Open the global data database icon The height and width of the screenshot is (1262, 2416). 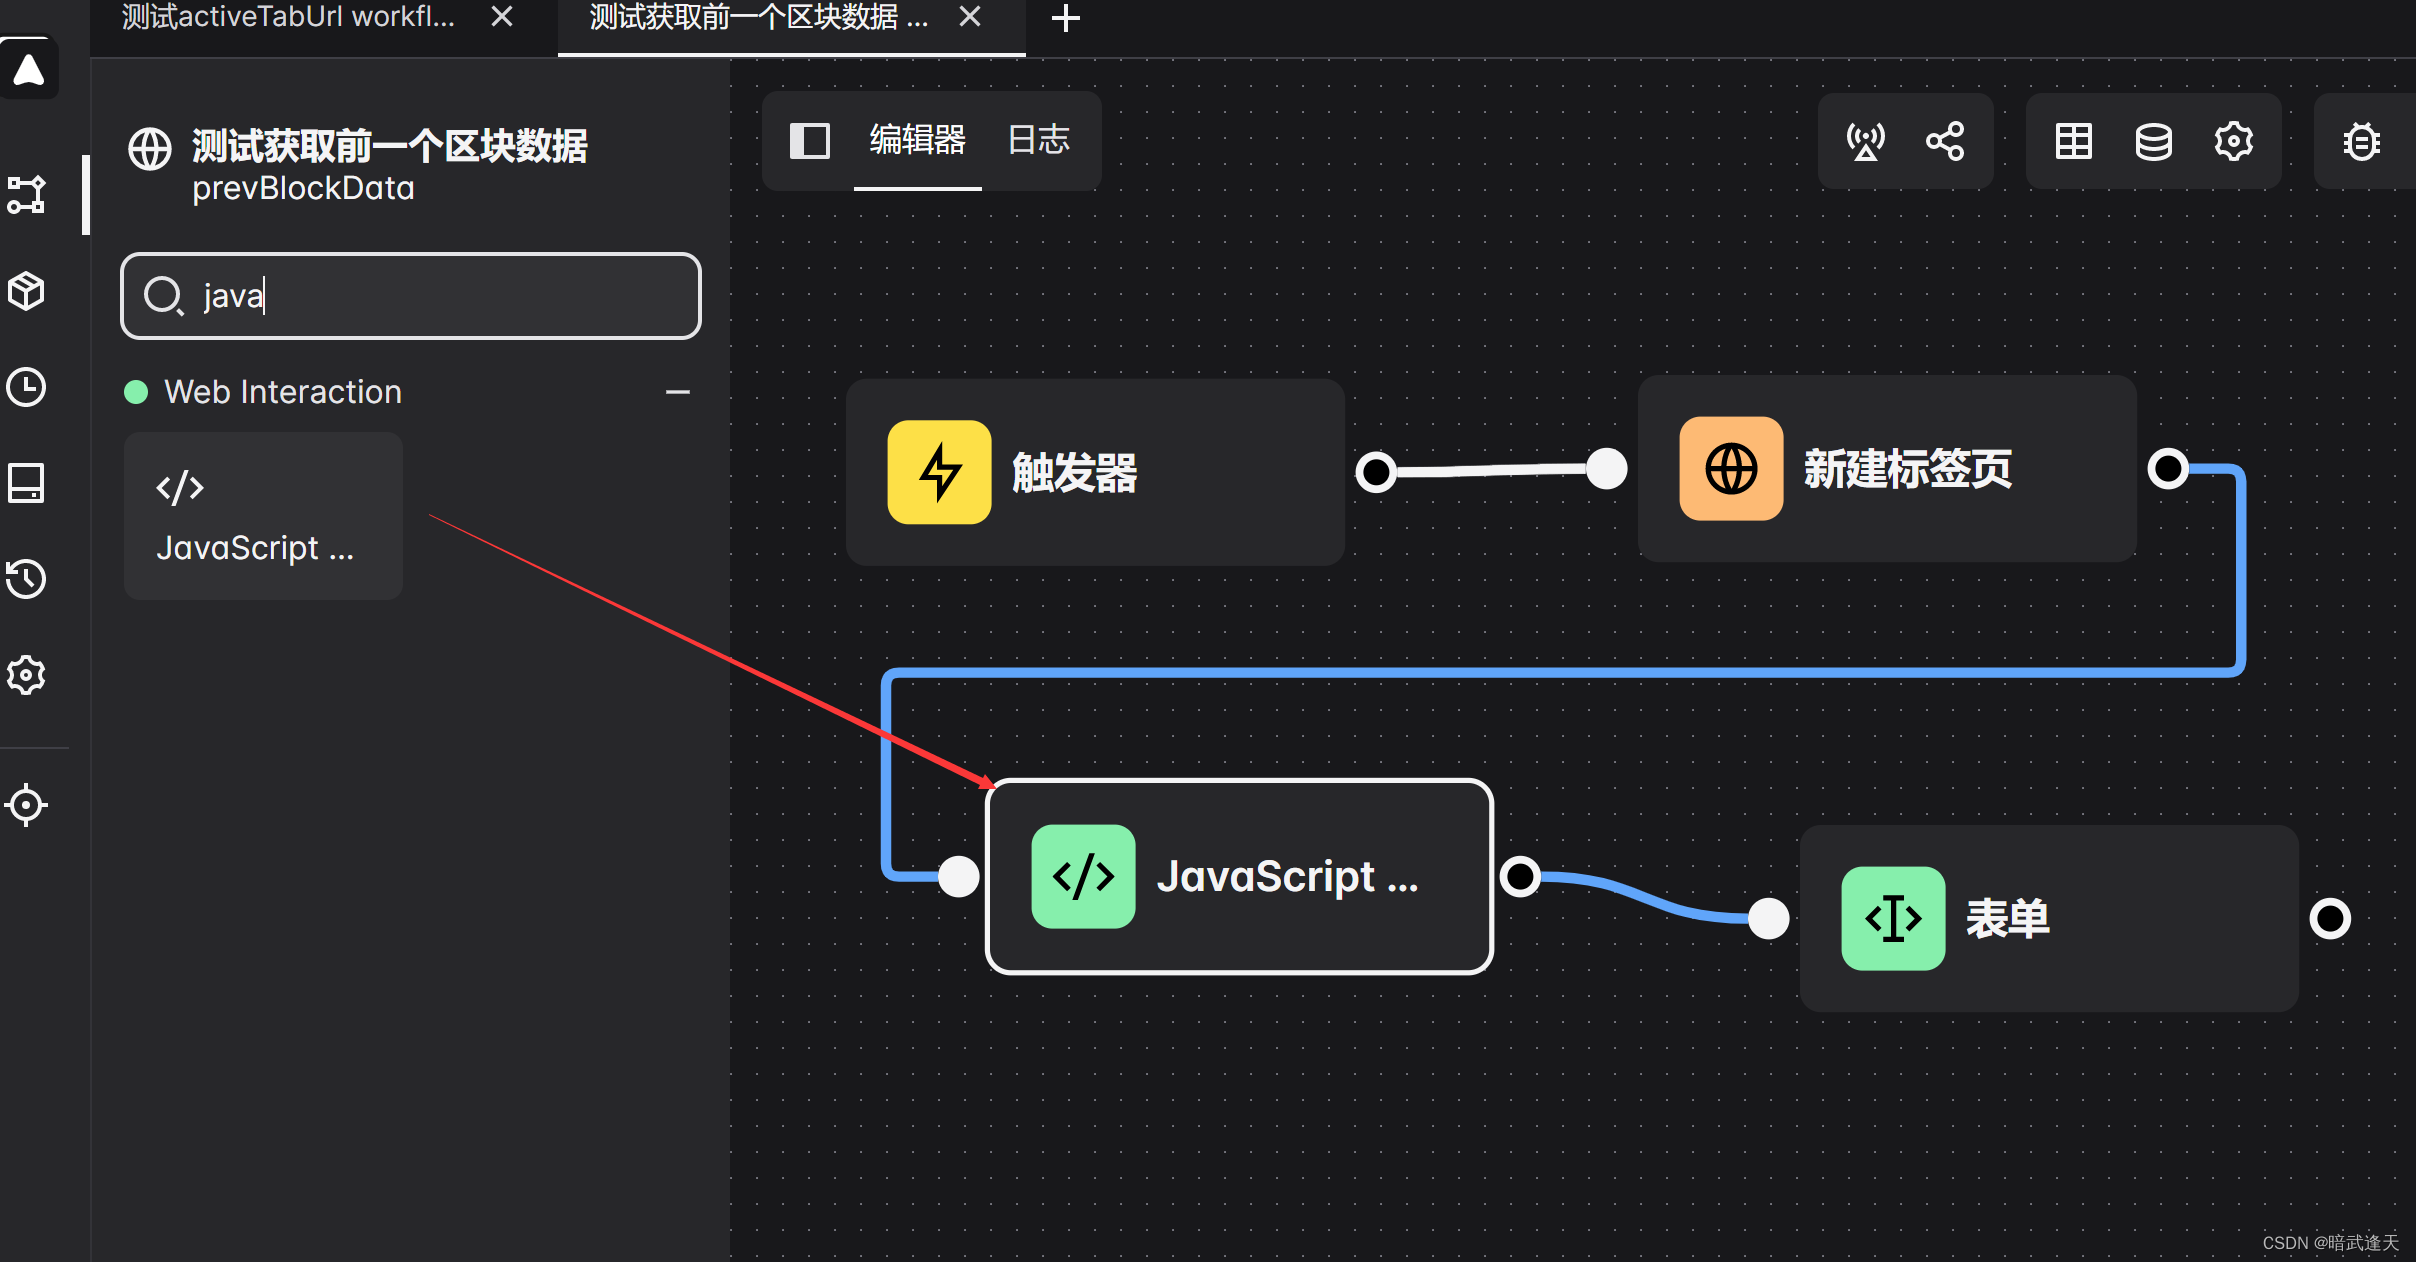2153,141
